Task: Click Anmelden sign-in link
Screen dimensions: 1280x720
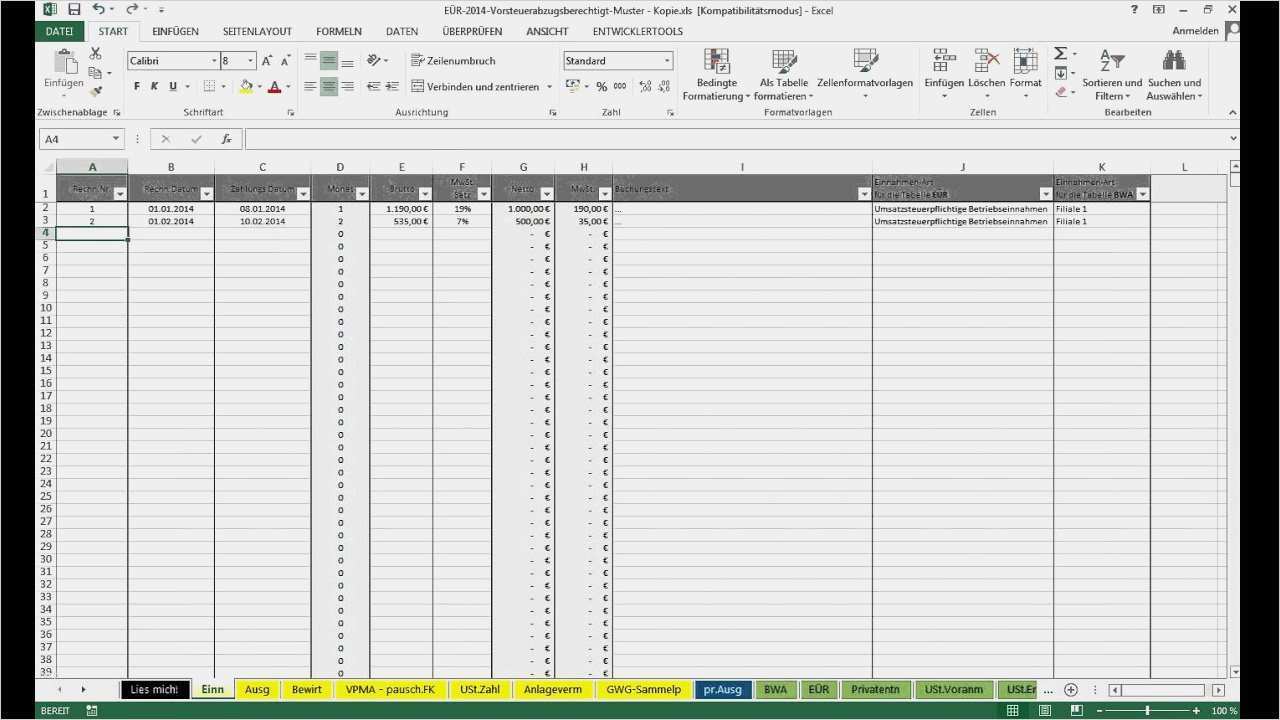Action: tap(1195, 31)
